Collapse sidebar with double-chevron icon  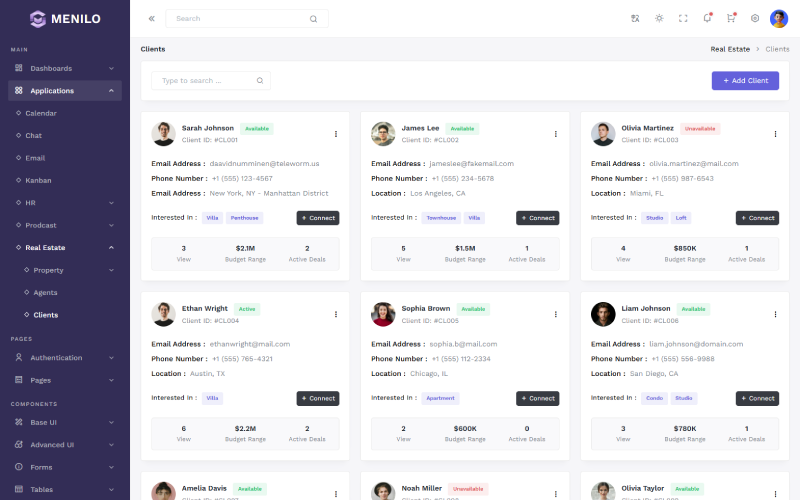point(152,18)
